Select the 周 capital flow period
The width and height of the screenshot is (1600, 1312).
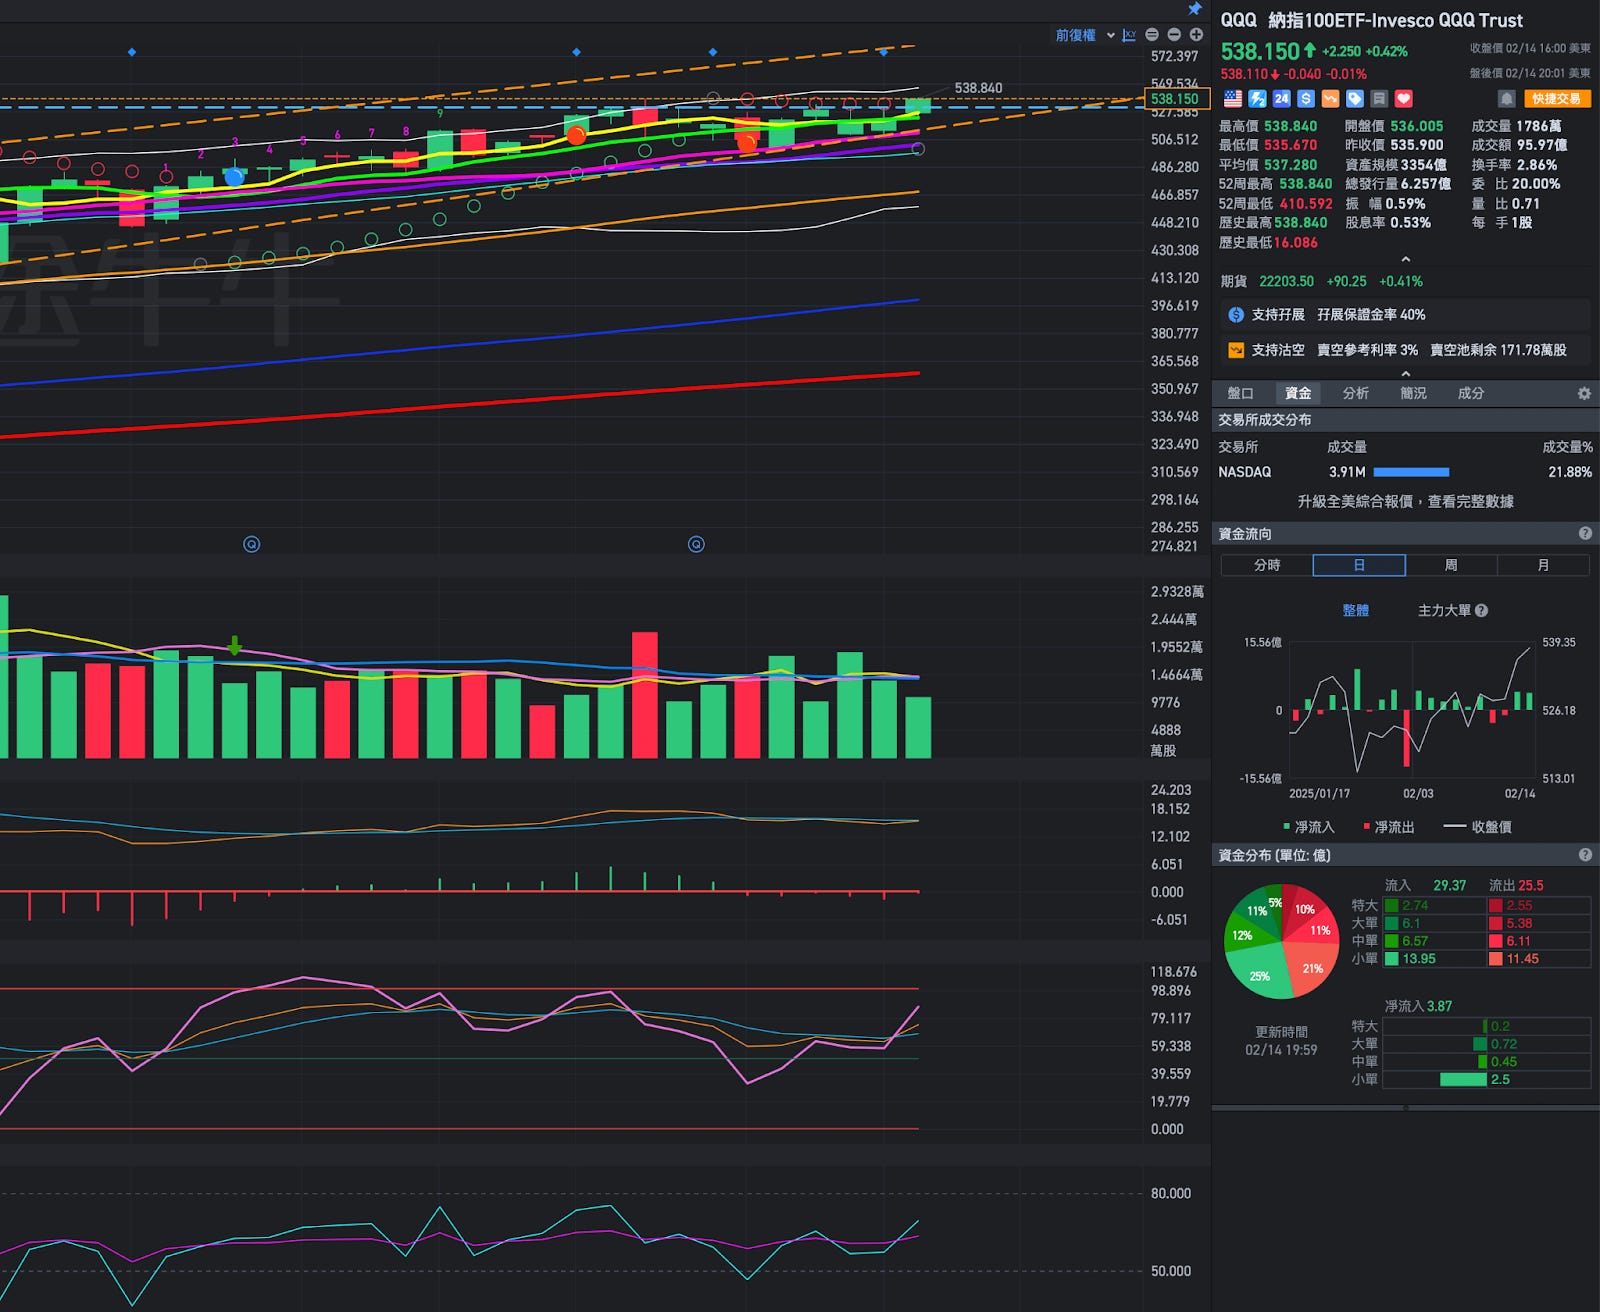point(1451,565)
